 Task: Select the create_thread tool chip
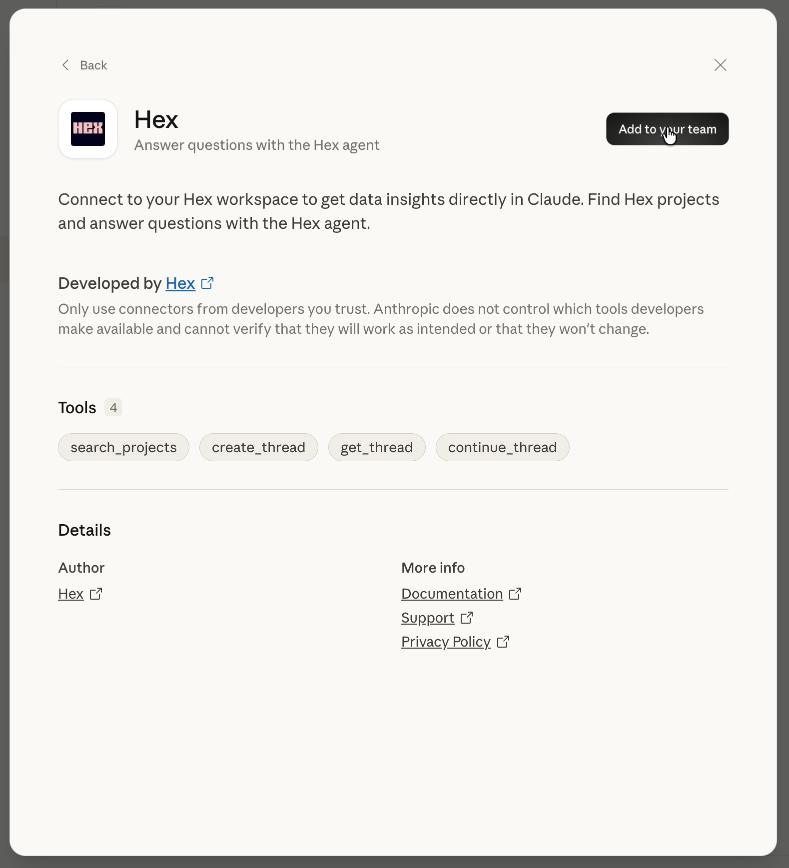pyautogui.click(x=258, y=447)
